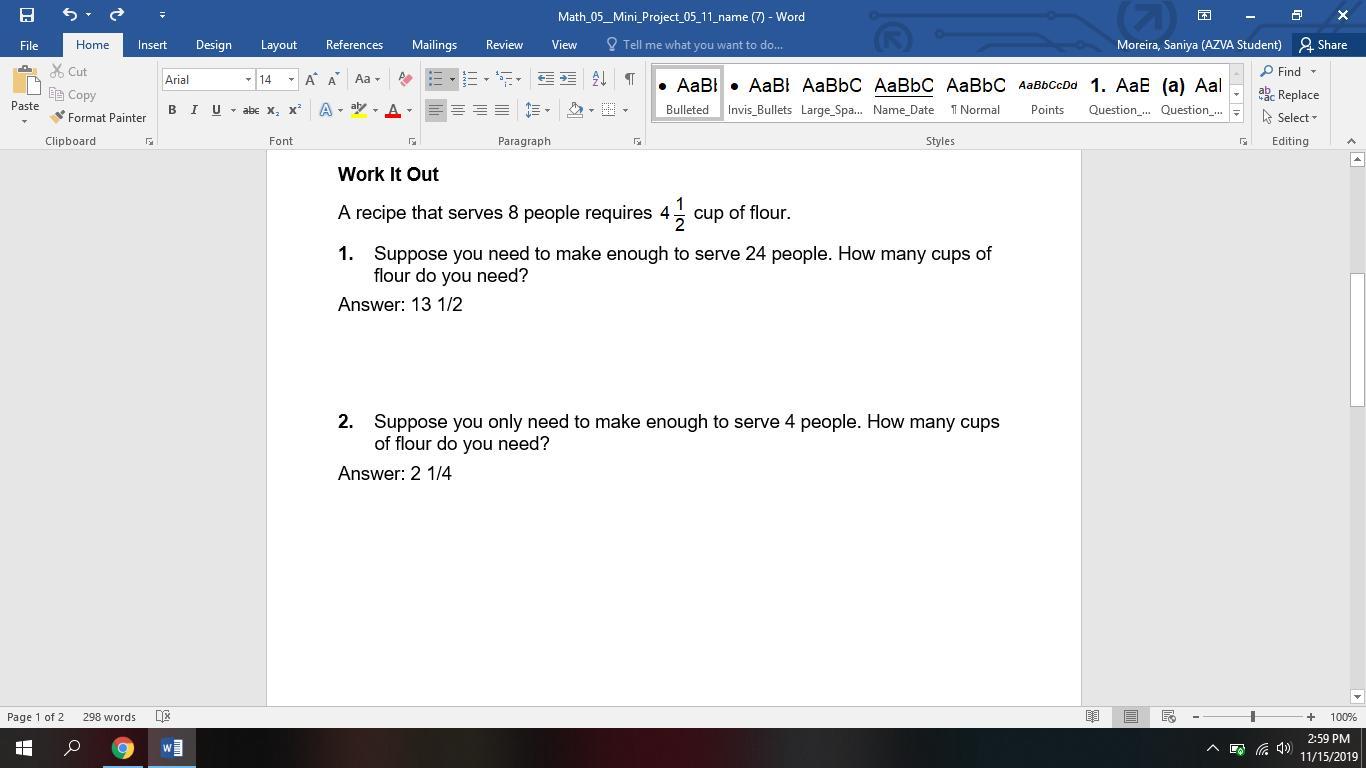Expand the Styles gallery
Viewport: 1366px width, 768px height.
1236,114
